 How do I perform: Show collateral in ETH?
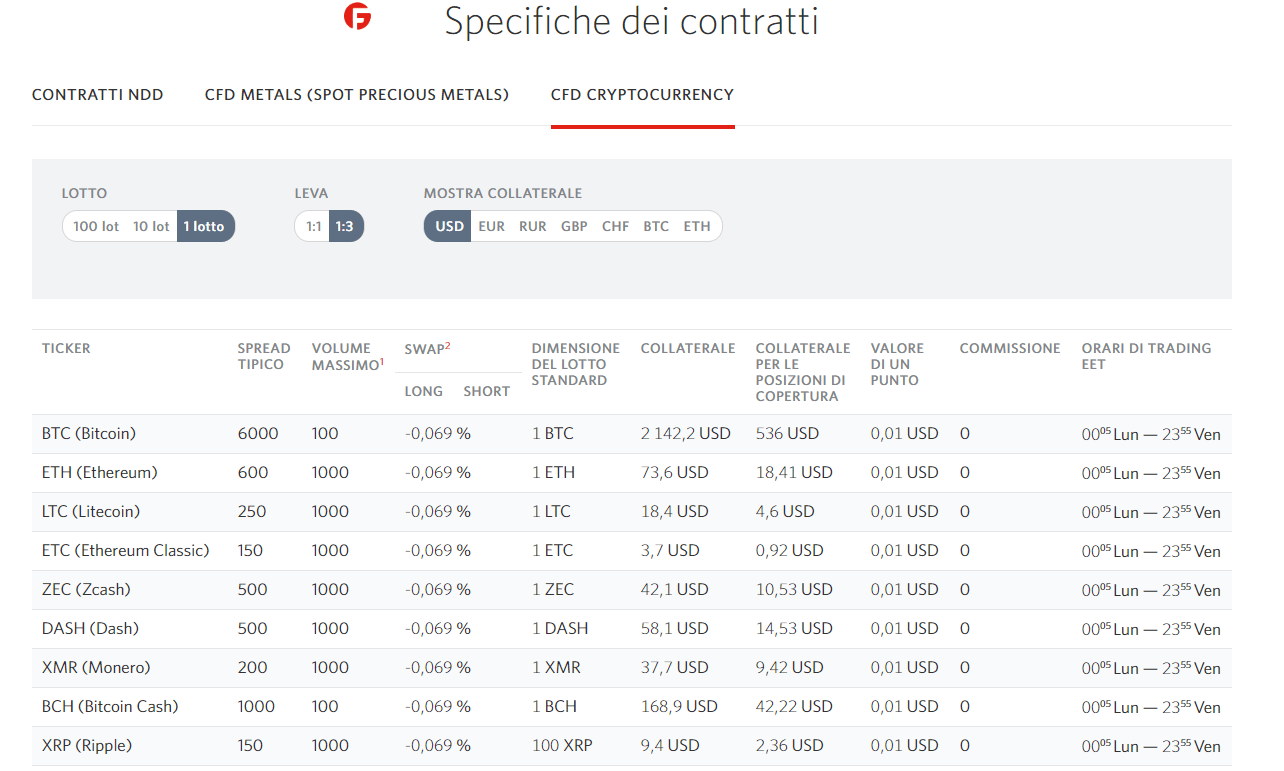pos(697,226)
